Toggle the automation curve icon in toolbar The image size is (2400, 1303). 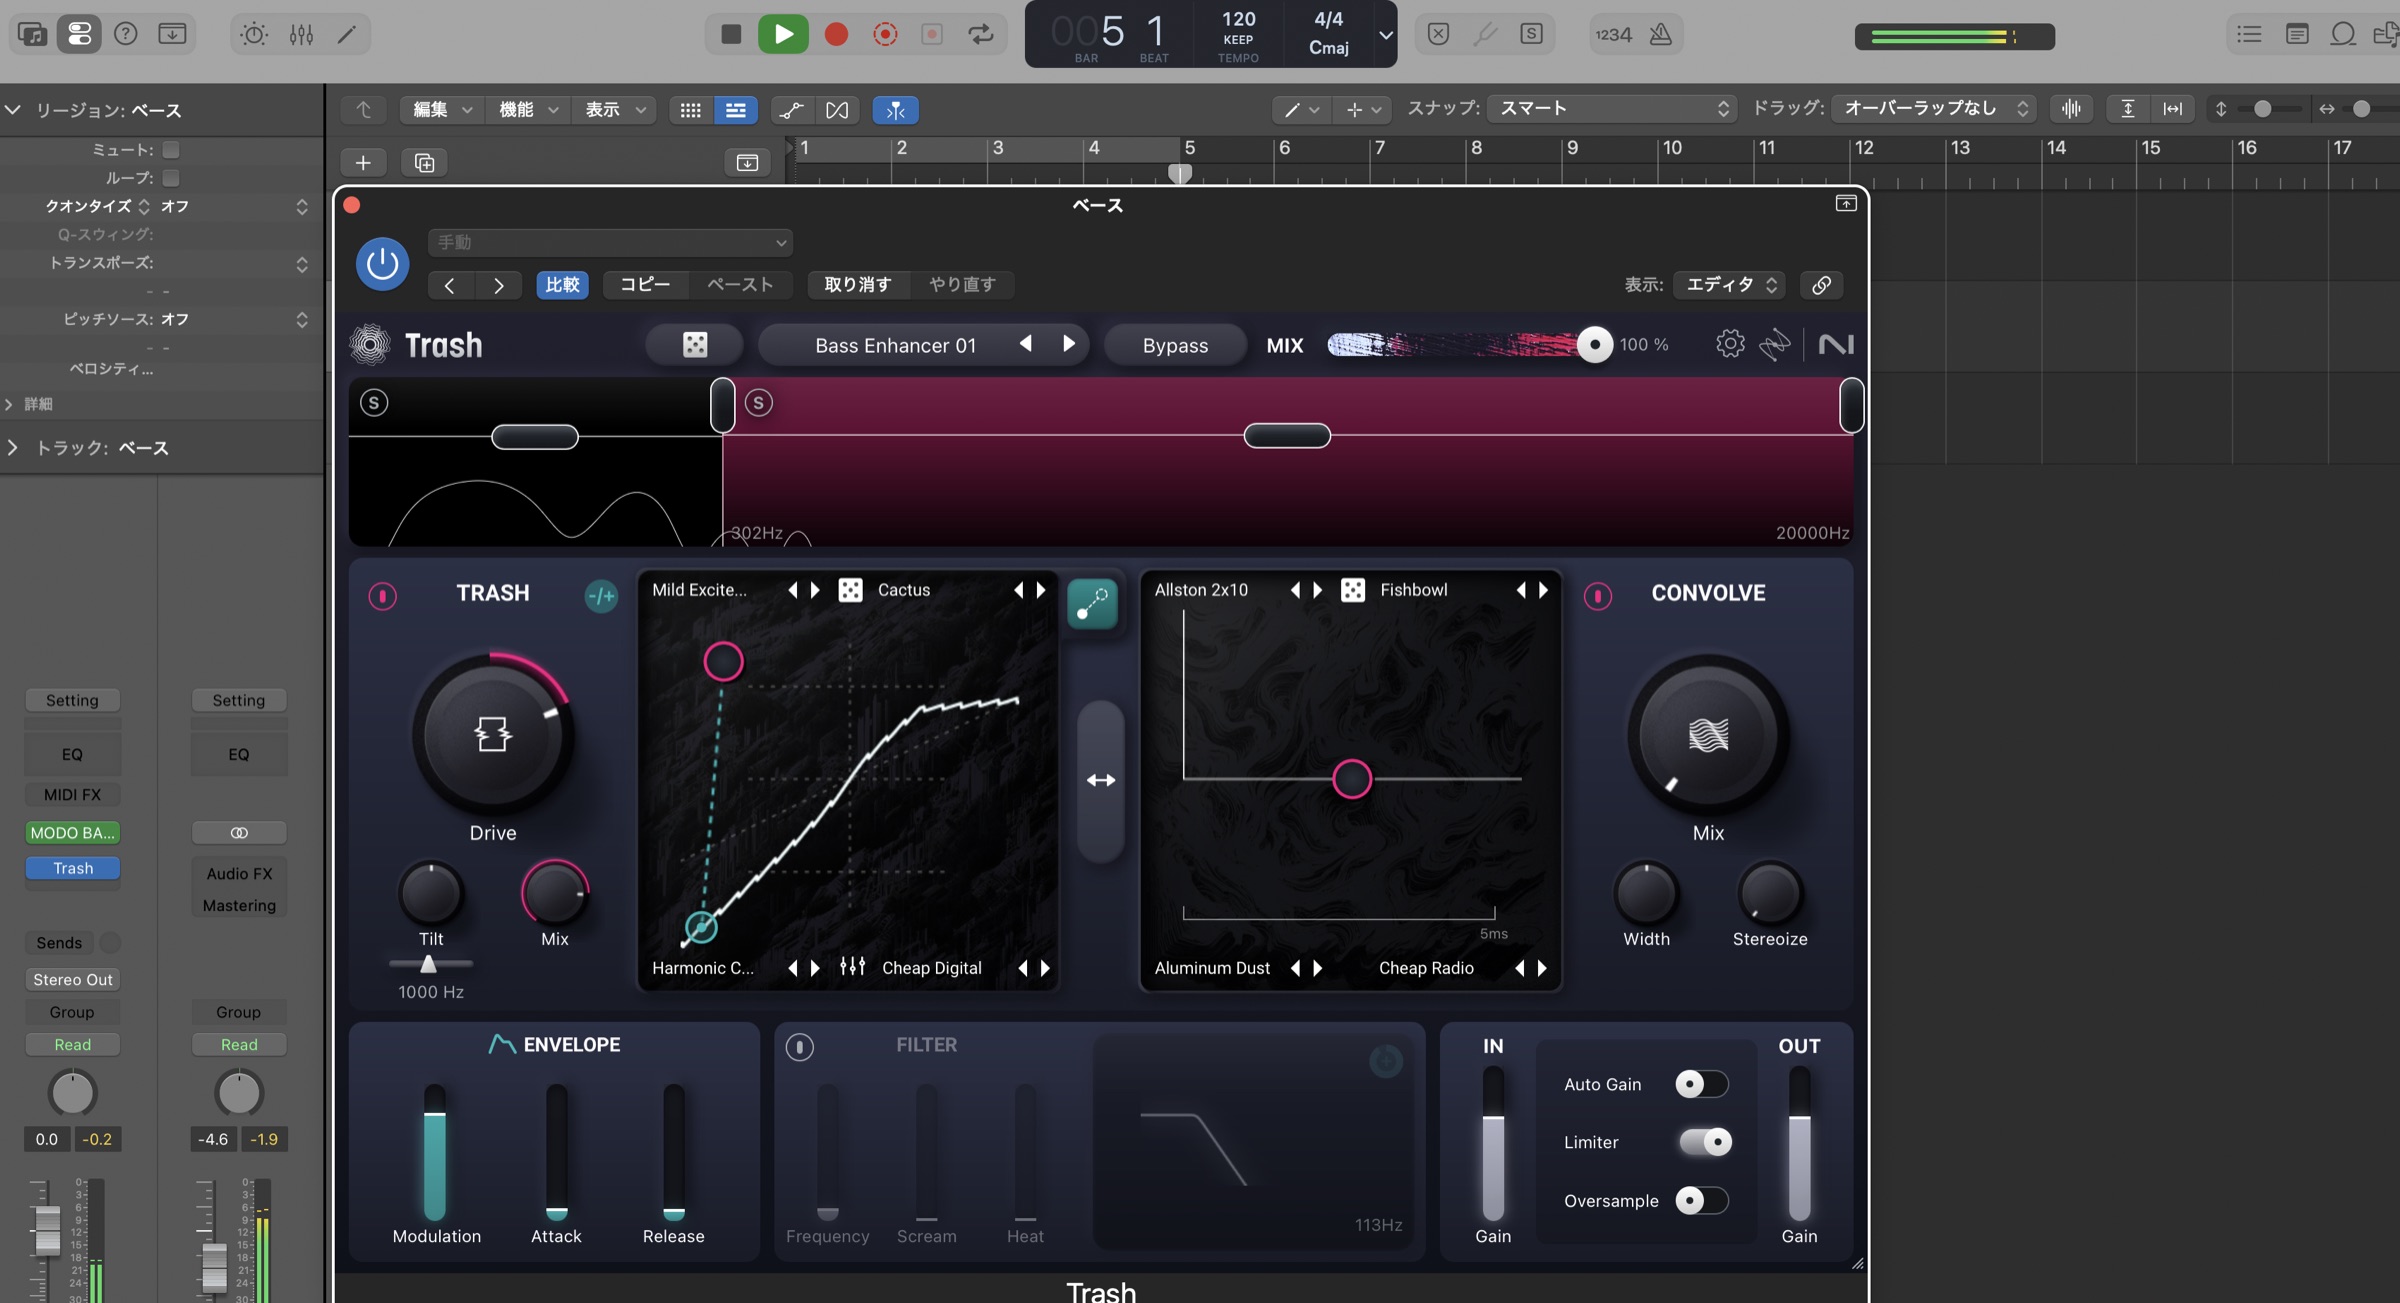point(790,110)
